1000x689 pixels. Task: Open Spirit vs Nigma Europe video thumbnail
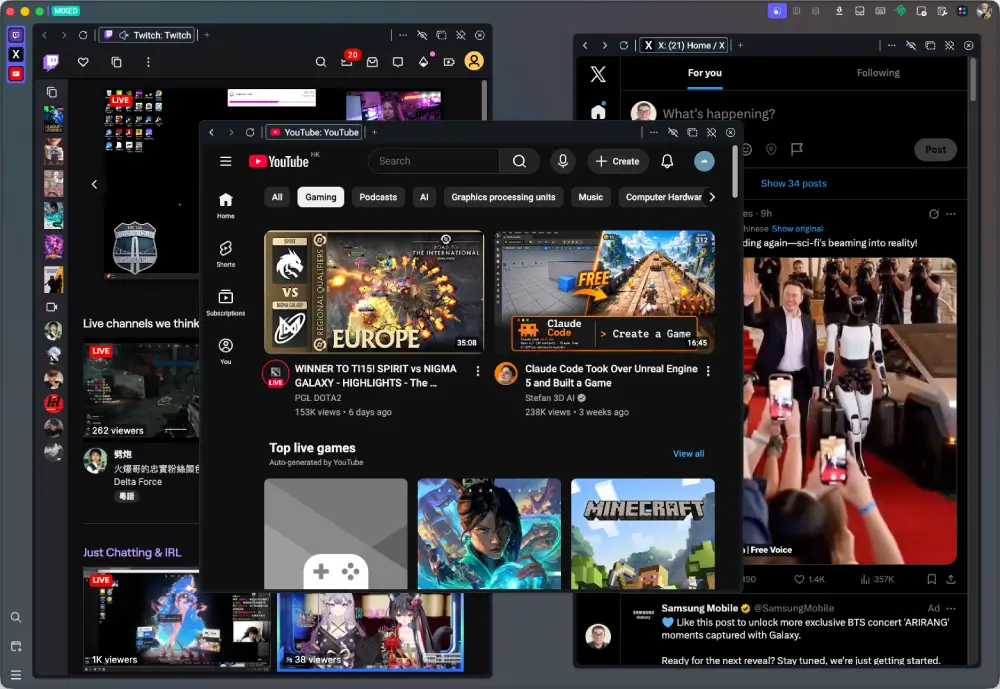[374, 292]
